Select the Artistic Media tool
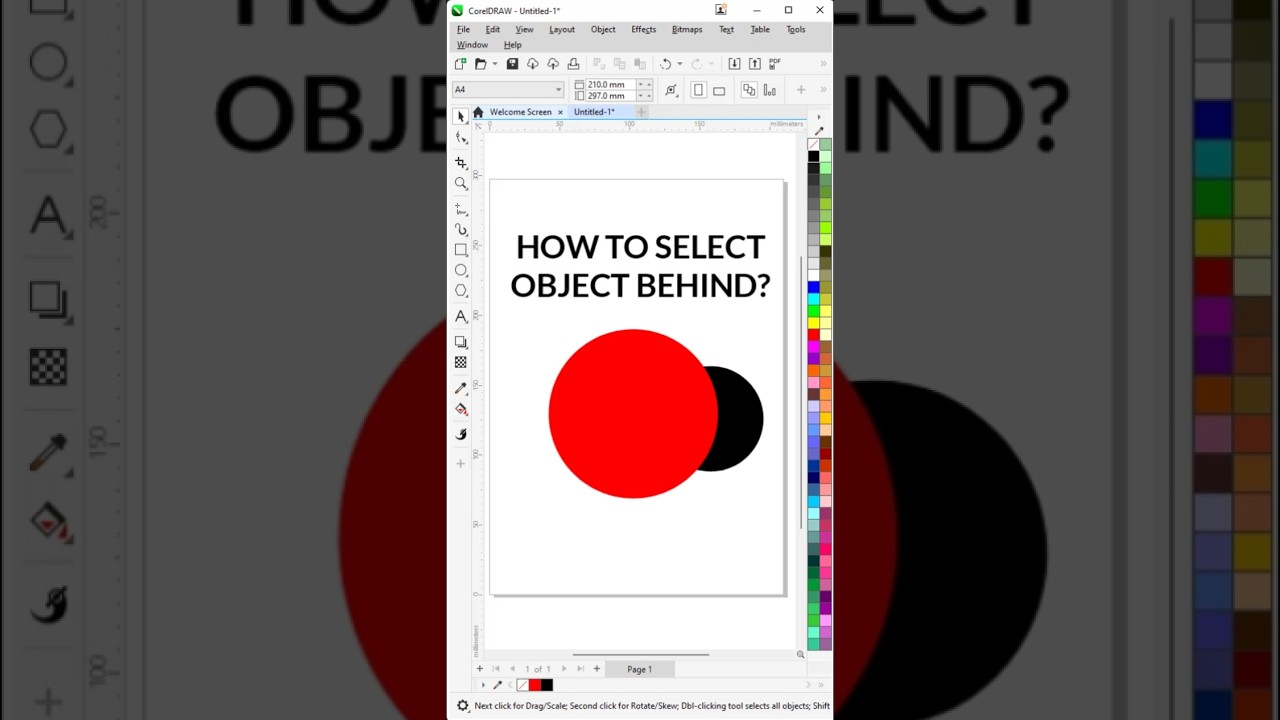The height and width of the screenshot is (720, 1280). coord(461,230)
